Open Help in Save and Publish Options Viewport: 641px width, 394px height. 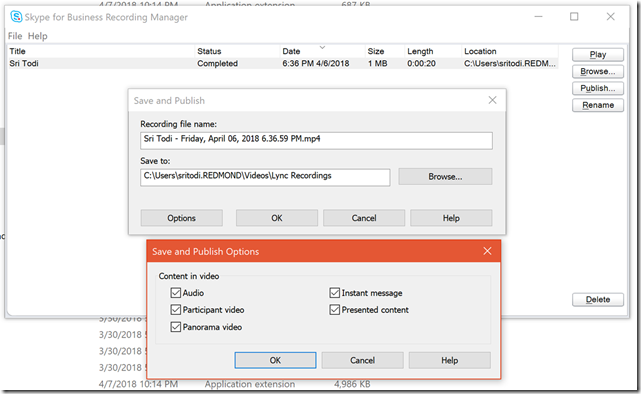click(449, 360)
